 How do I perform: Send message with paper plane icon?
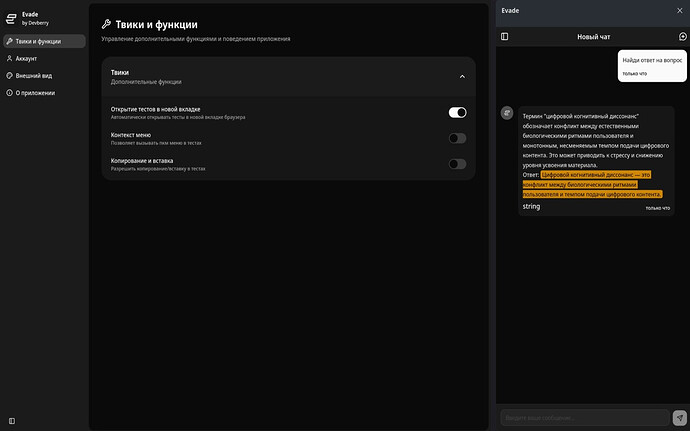680,417
